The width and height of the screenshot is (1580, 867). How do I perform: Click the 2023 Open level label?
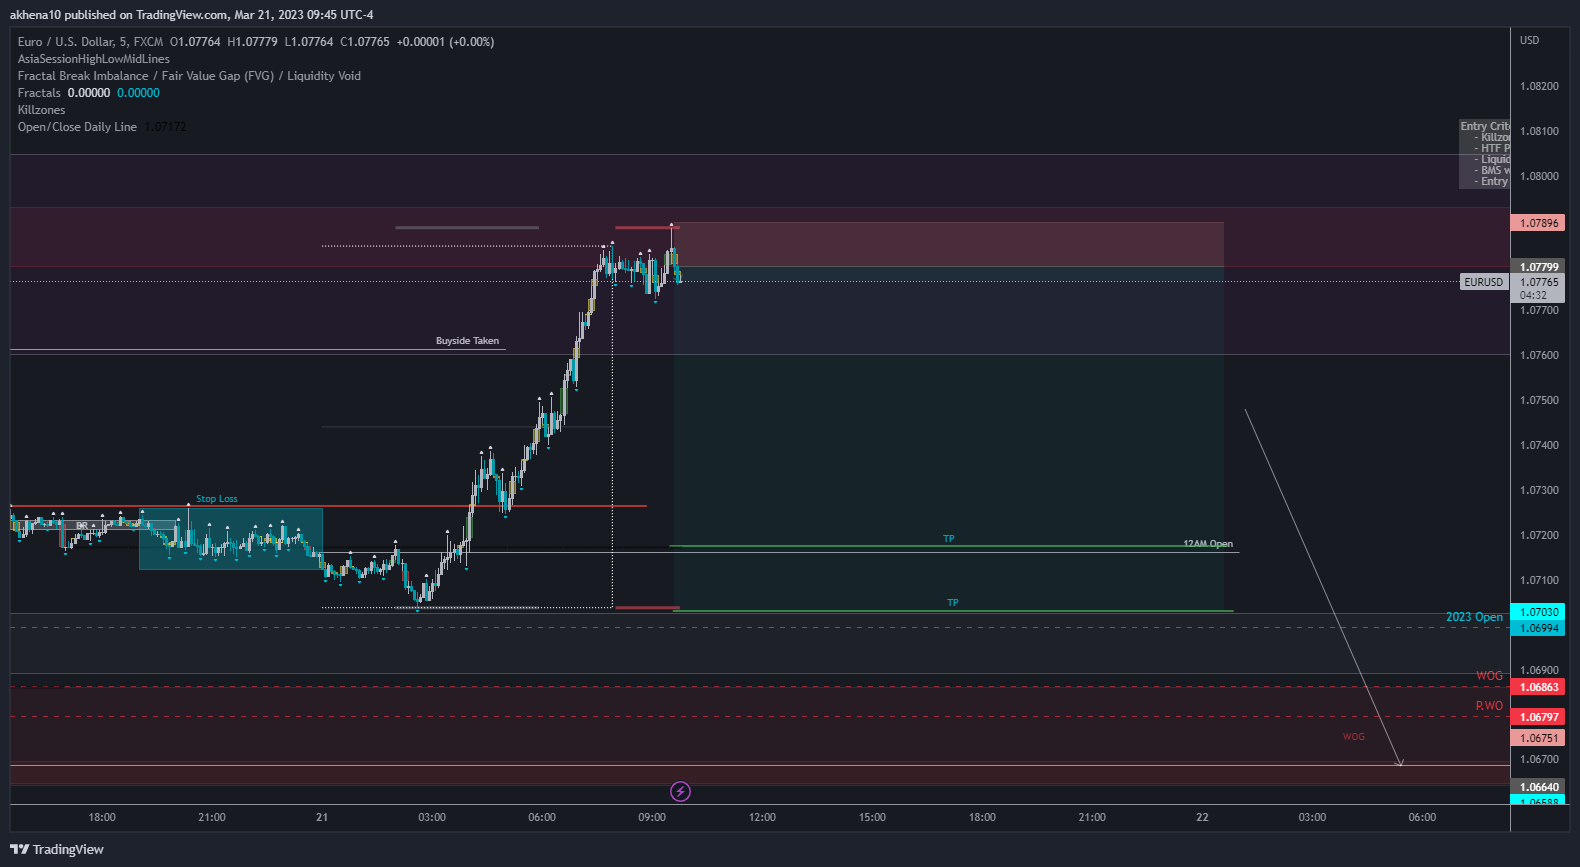pos(1474,617)
